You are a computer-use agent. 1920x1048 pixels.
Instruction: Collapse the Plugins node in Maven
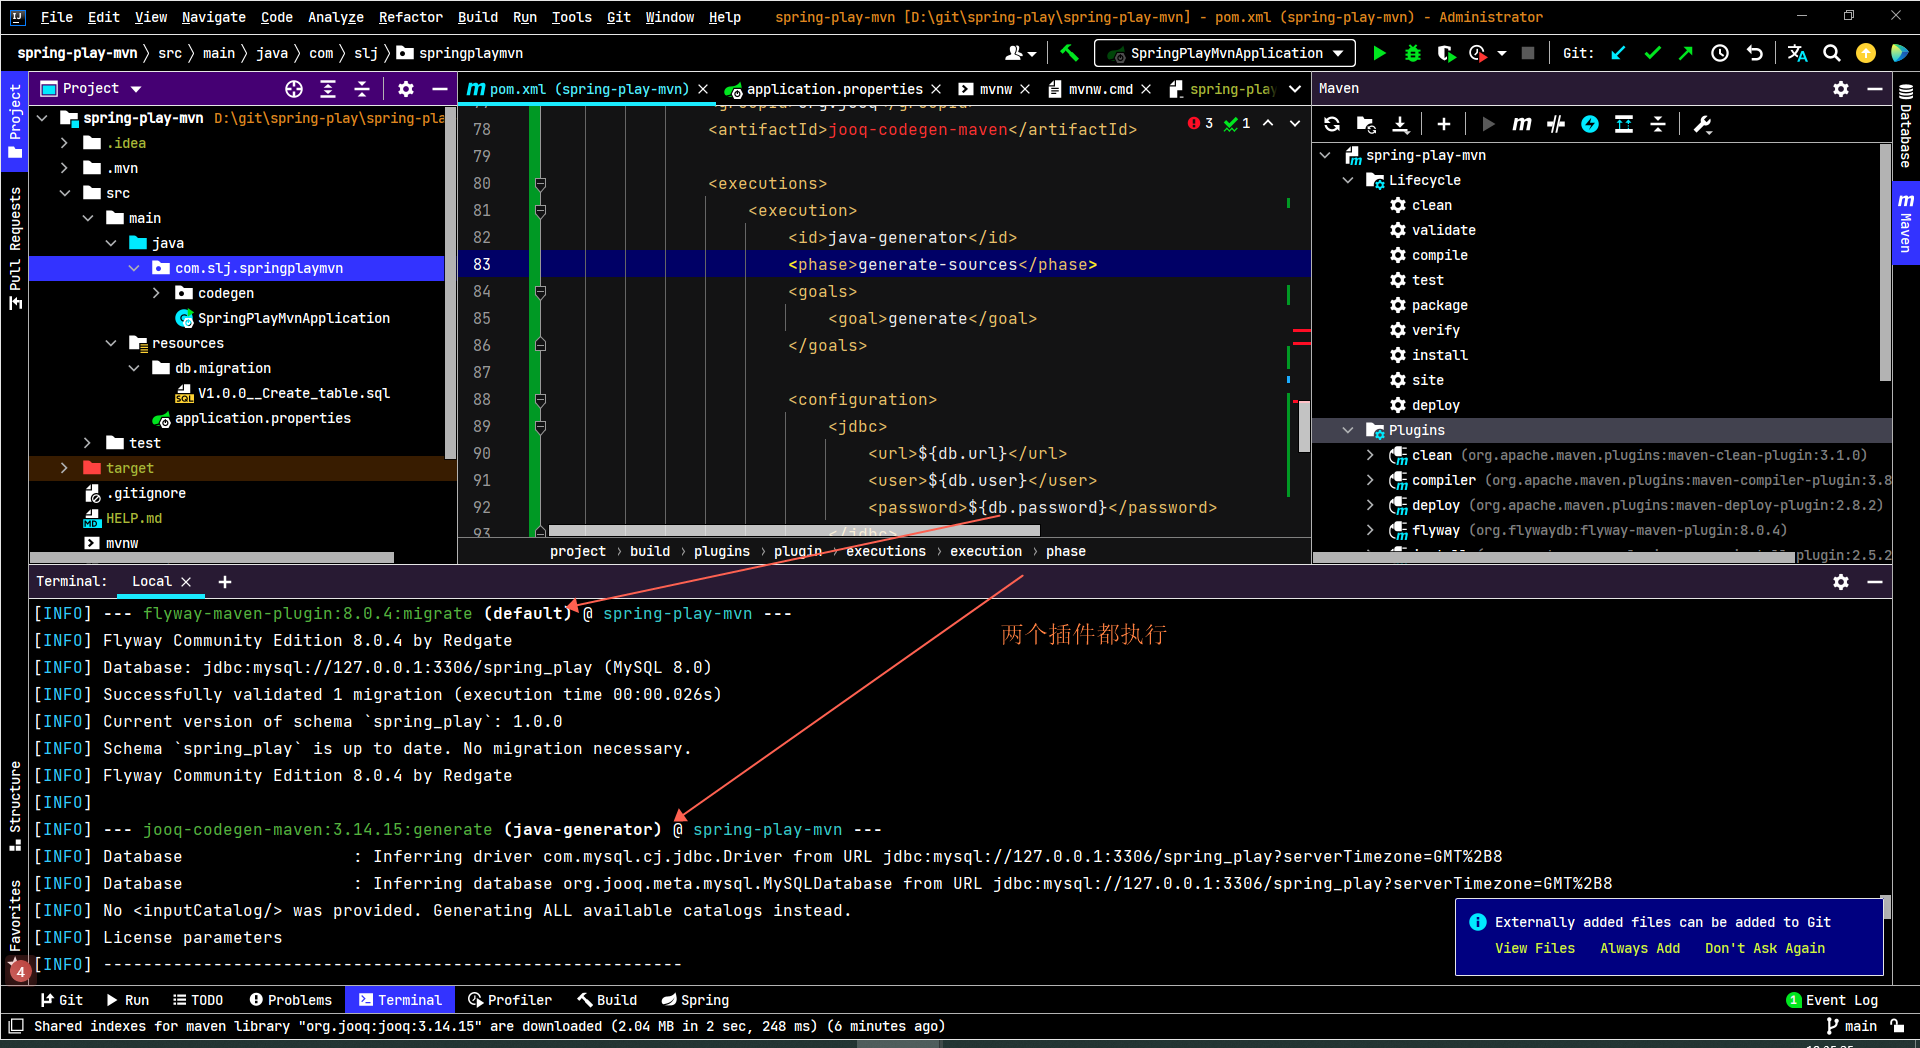pos(1348,430)
